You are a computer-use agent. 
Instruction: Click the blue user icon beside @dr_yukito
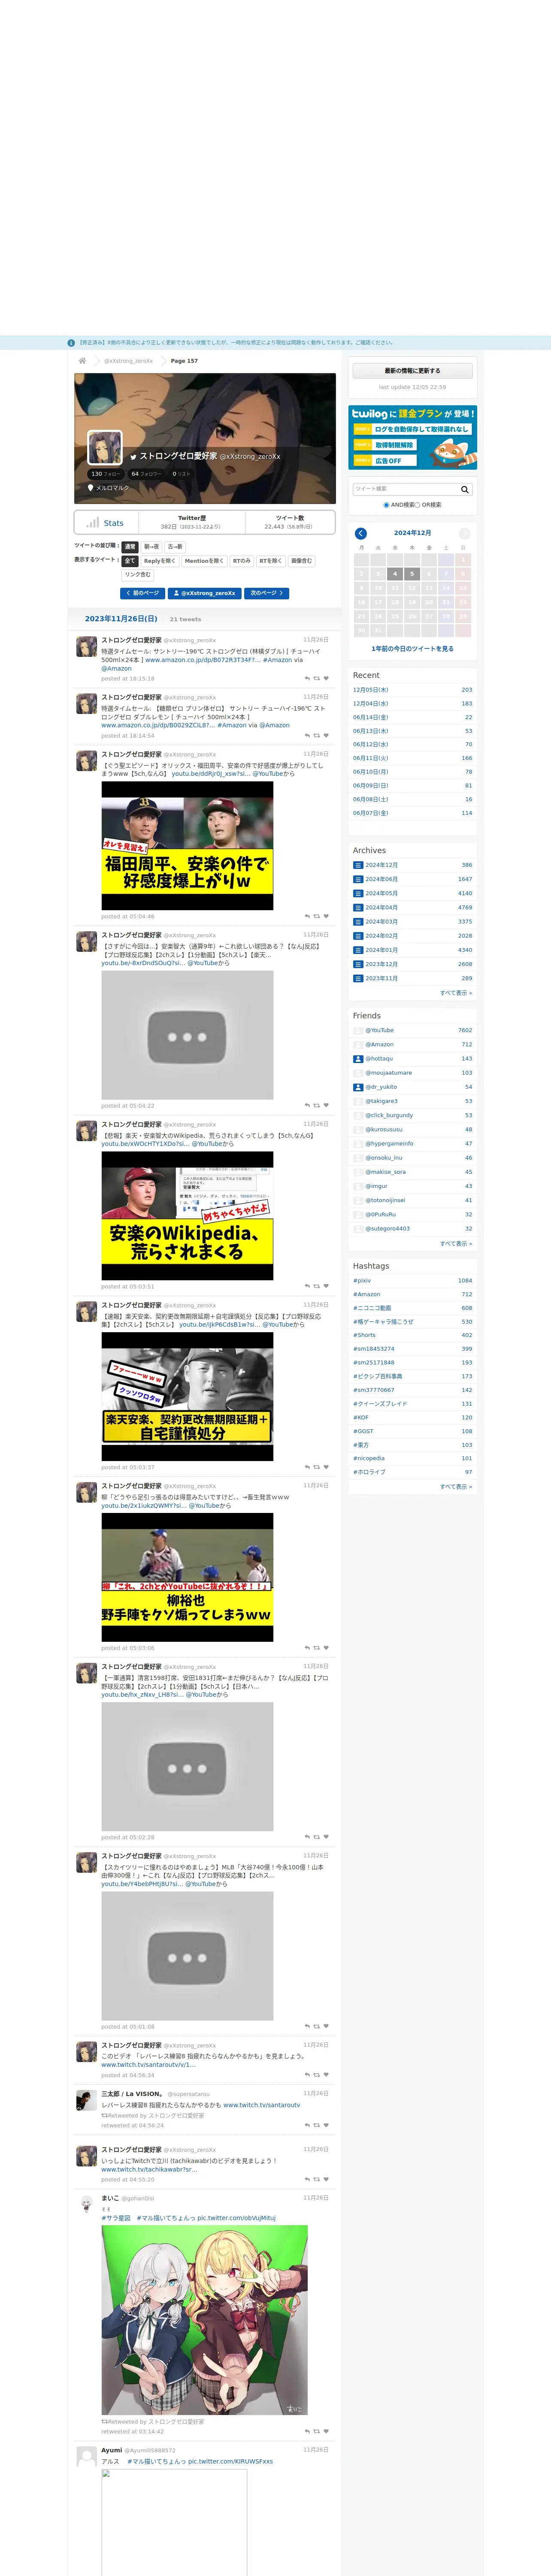[358, 1087]
